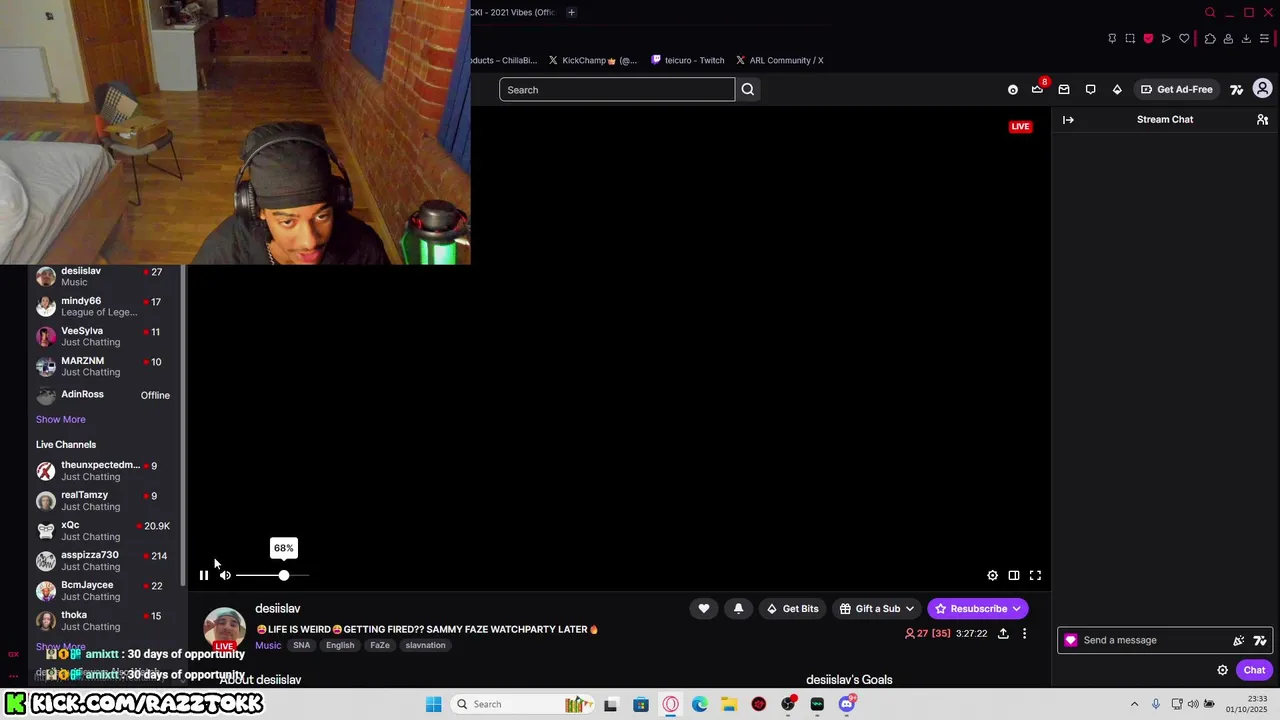This screenshot has height=720, width=1280.
Task: Open realTamzy channel in sidebar
Action: [x=103, y=500]
